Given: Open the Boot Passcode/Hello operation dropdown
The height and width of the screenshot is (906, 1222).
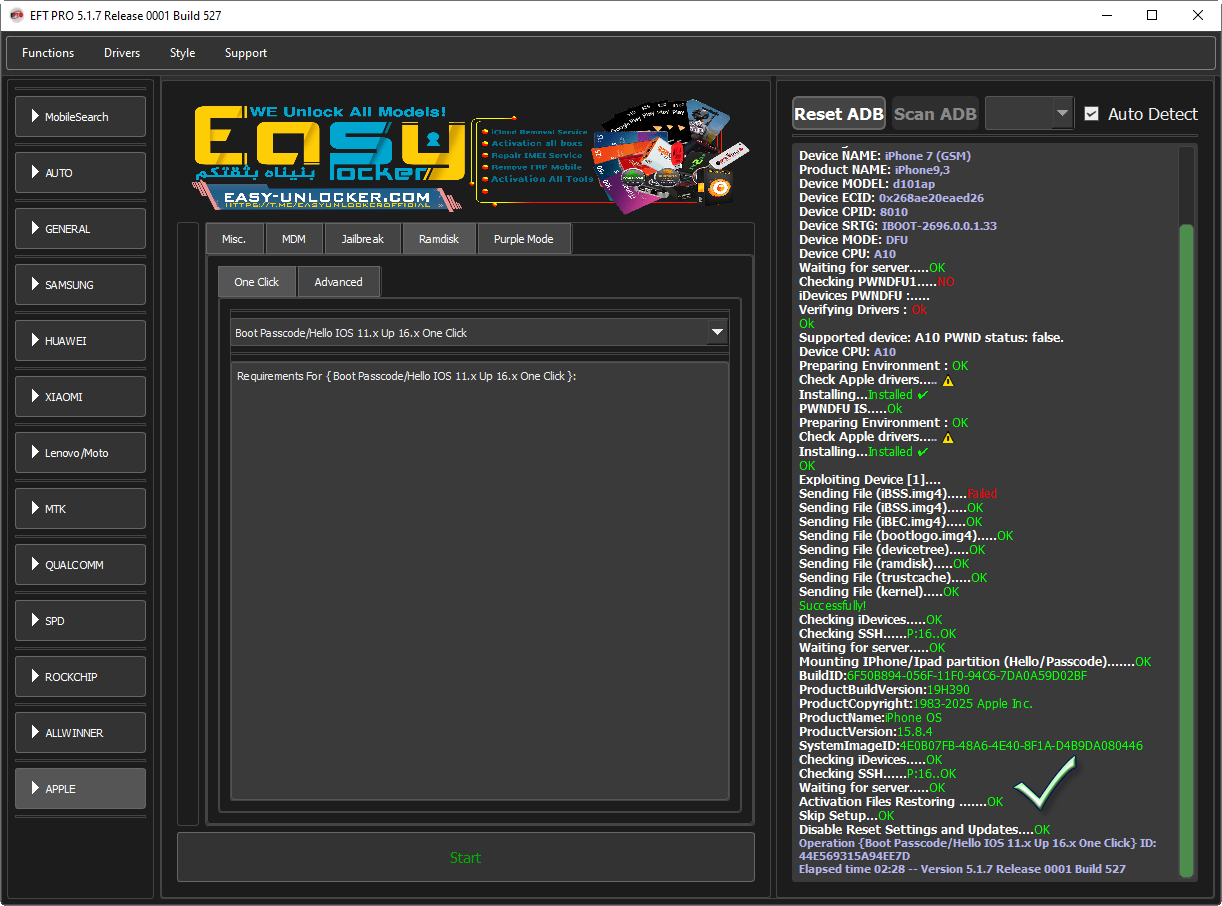Looking at the screenshot, I should click(480, 333).
